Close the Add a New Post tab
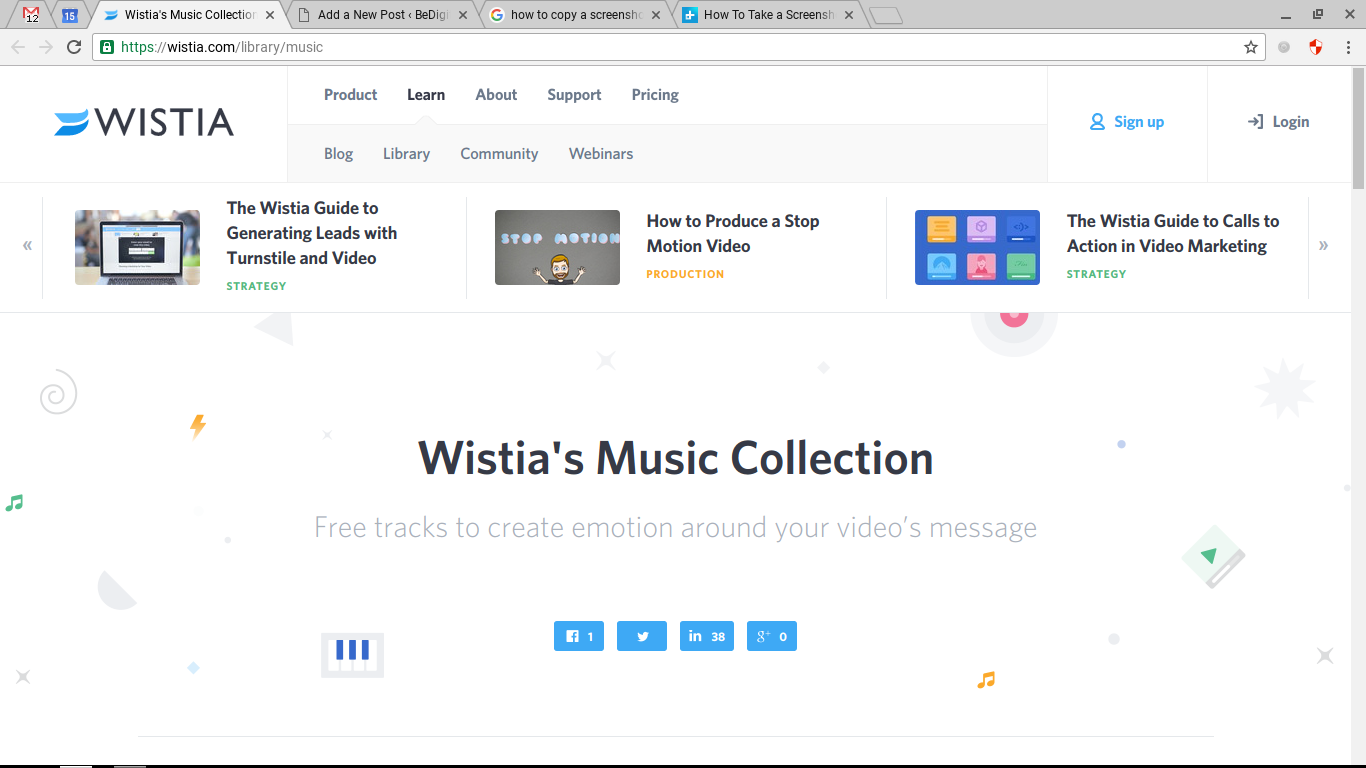The height and width of the screenshot is (768, 1366). point(465,15)
